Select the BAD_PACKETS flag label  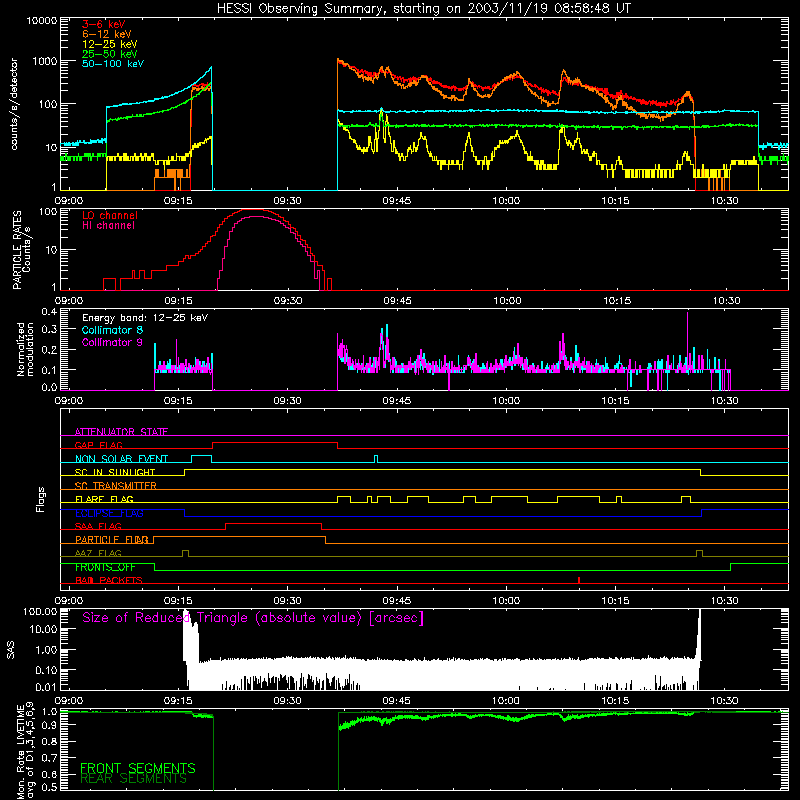click(109, 580)
